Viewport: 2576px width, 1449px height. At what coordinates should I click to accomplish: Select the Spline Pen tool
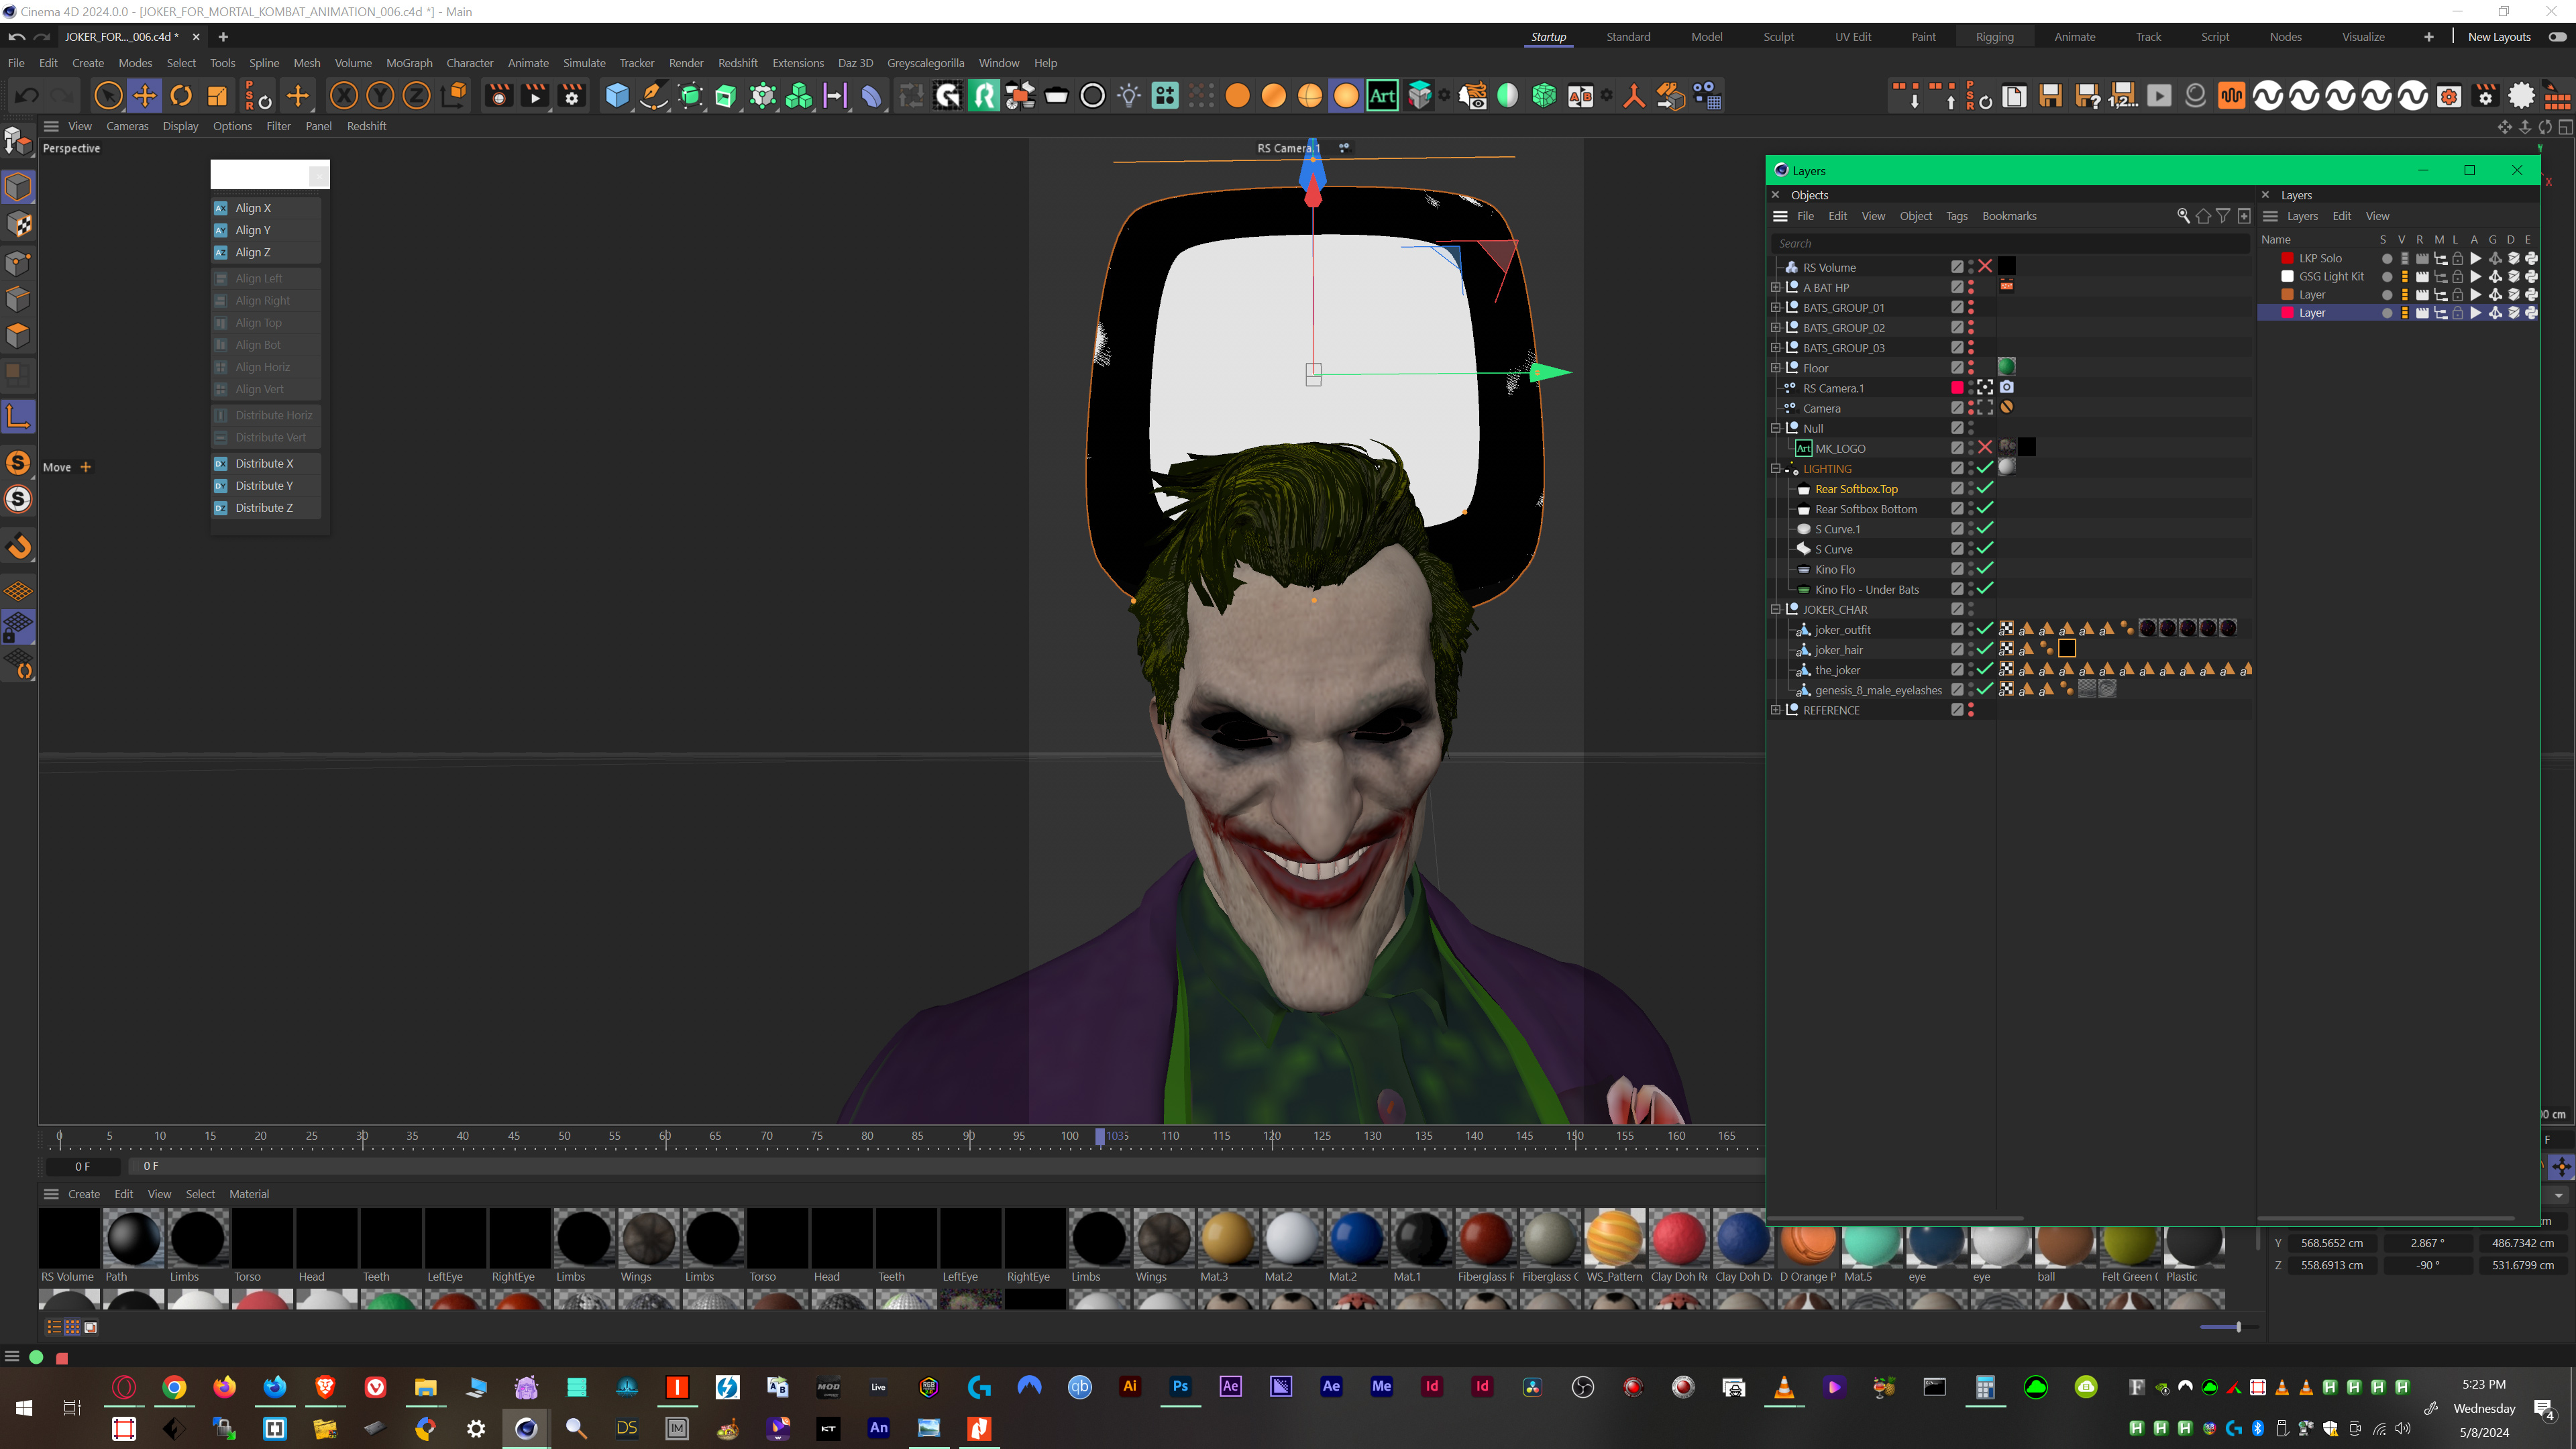[653, 96]
